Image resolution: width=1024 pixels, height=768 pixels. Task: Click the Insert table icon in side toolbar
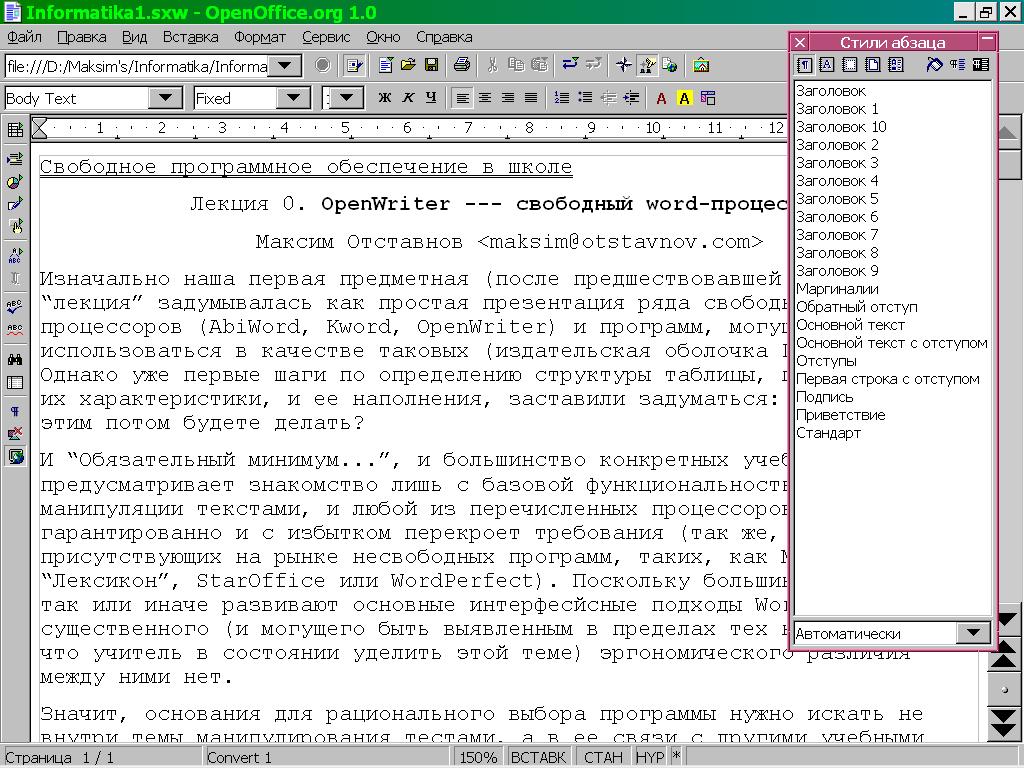point(15,130)
